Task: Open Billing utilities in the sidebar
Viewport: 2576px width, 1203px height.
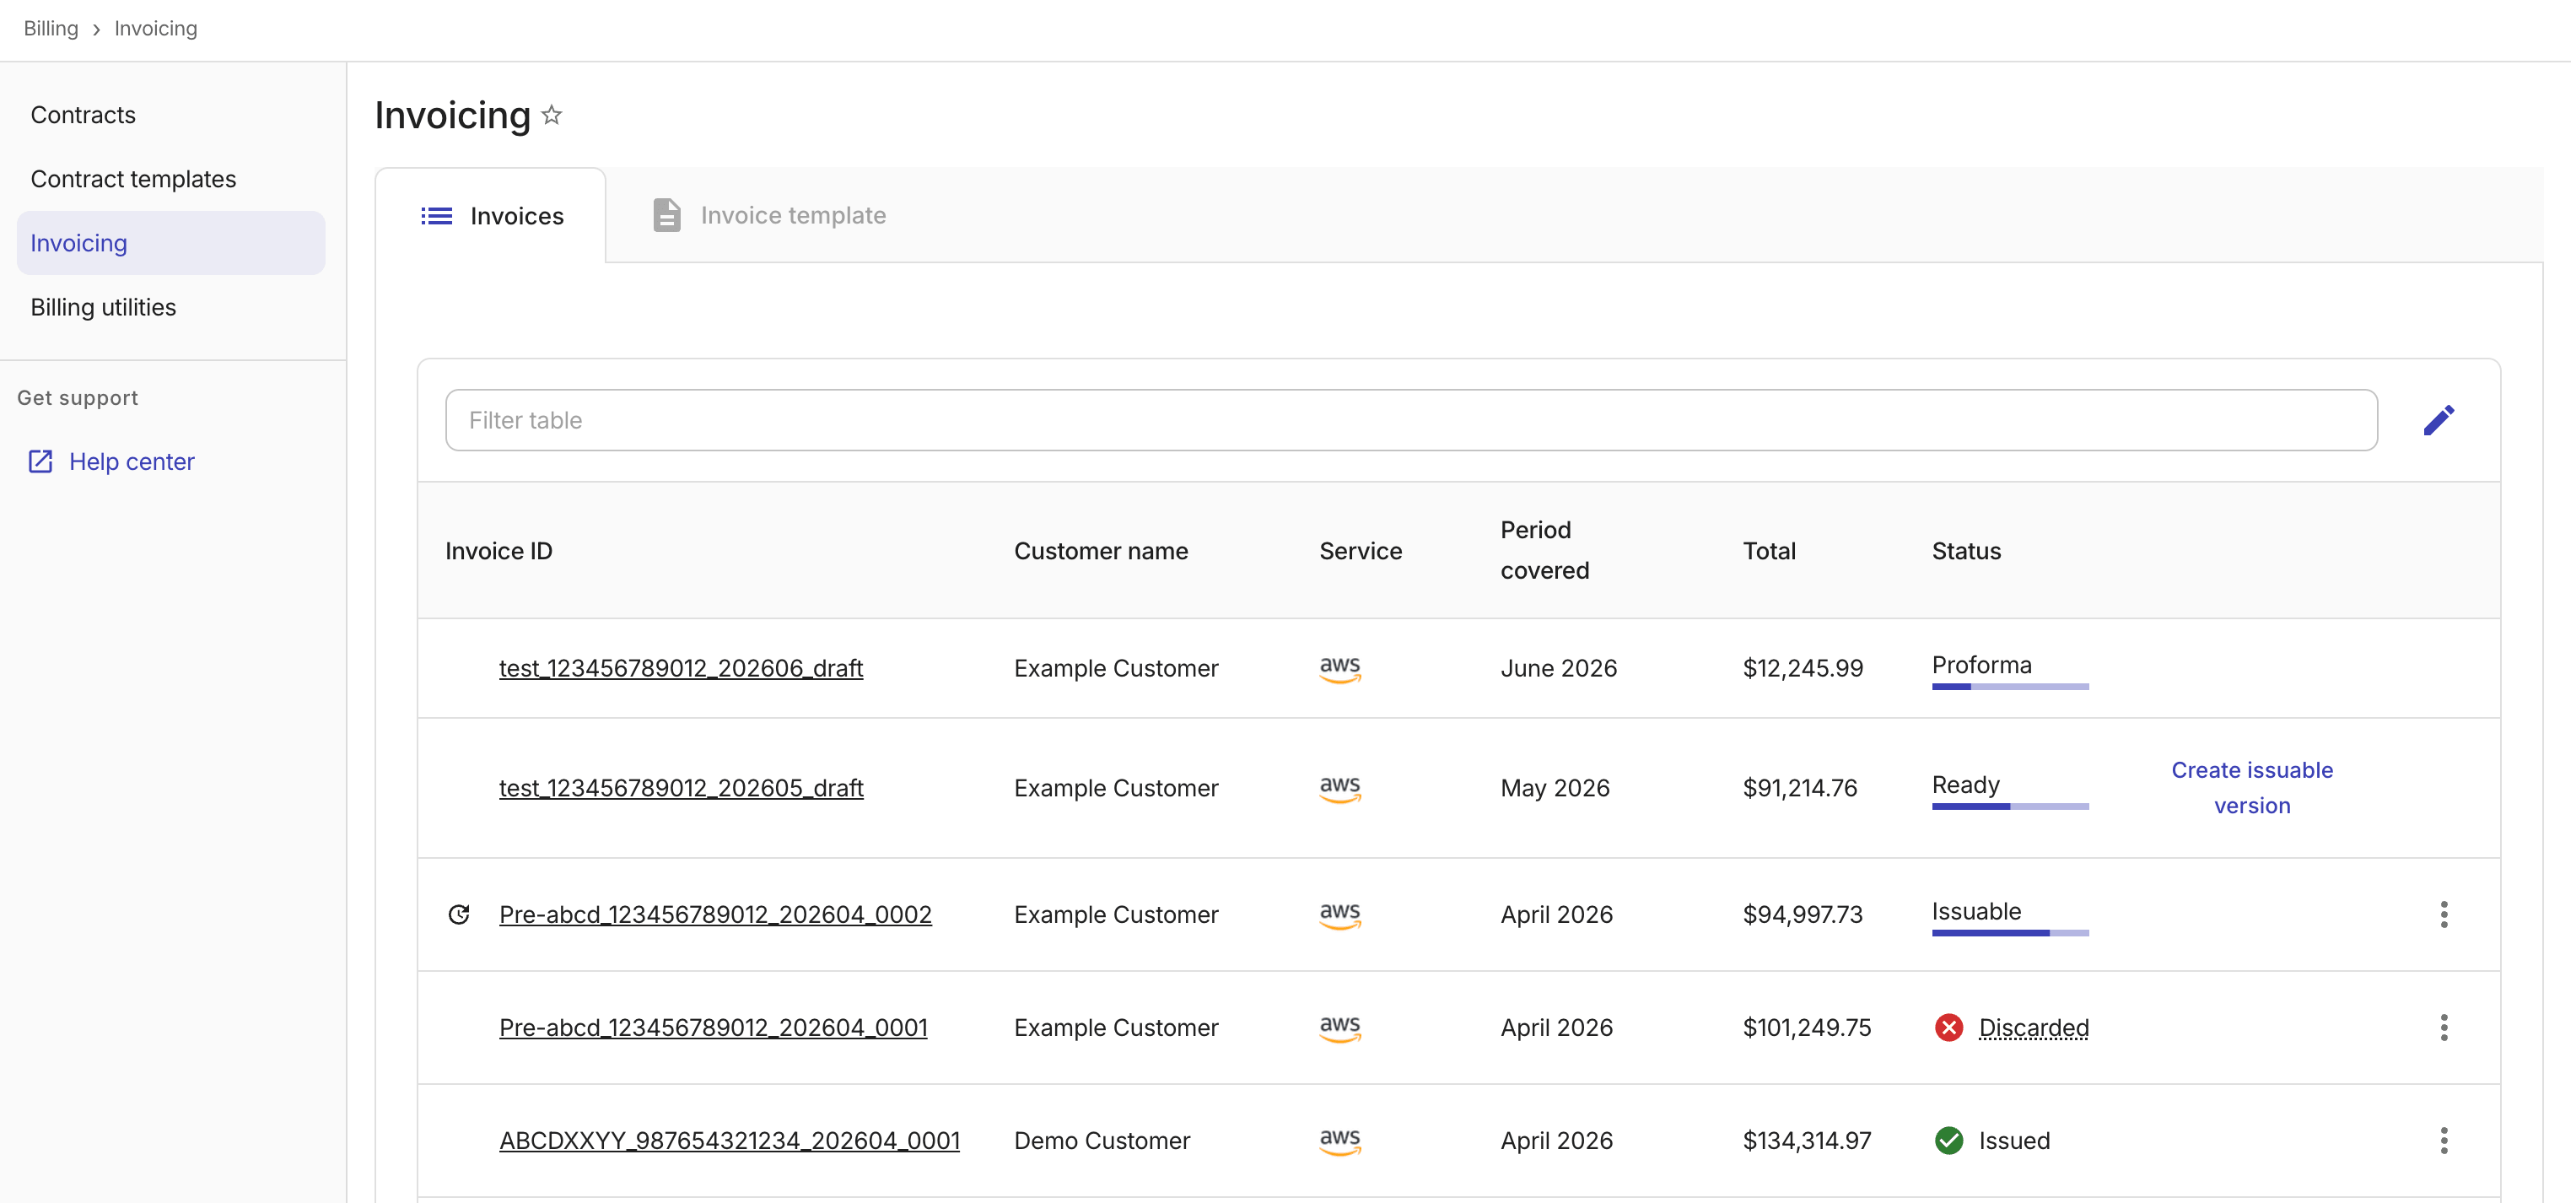Action: 171,307
